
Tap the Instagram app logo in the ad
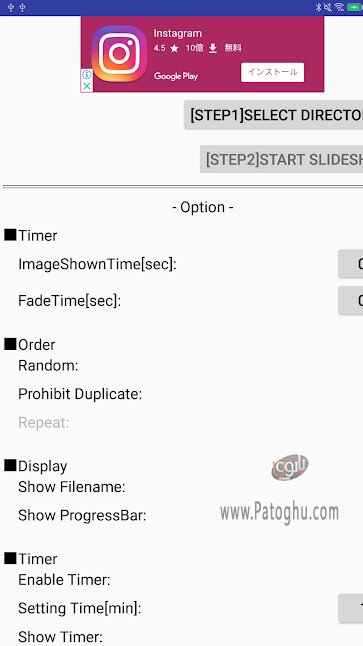[119, 54]
